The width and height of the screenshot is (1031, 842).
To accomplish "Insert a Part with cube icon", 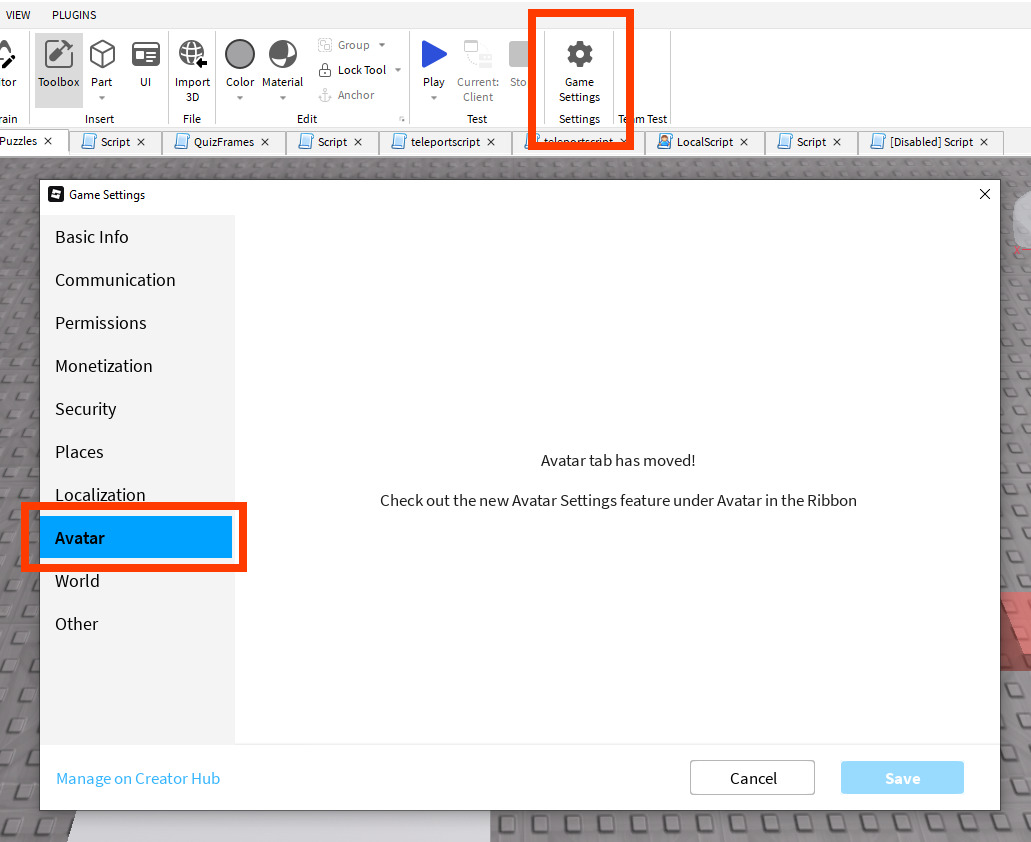I will 102,63.
